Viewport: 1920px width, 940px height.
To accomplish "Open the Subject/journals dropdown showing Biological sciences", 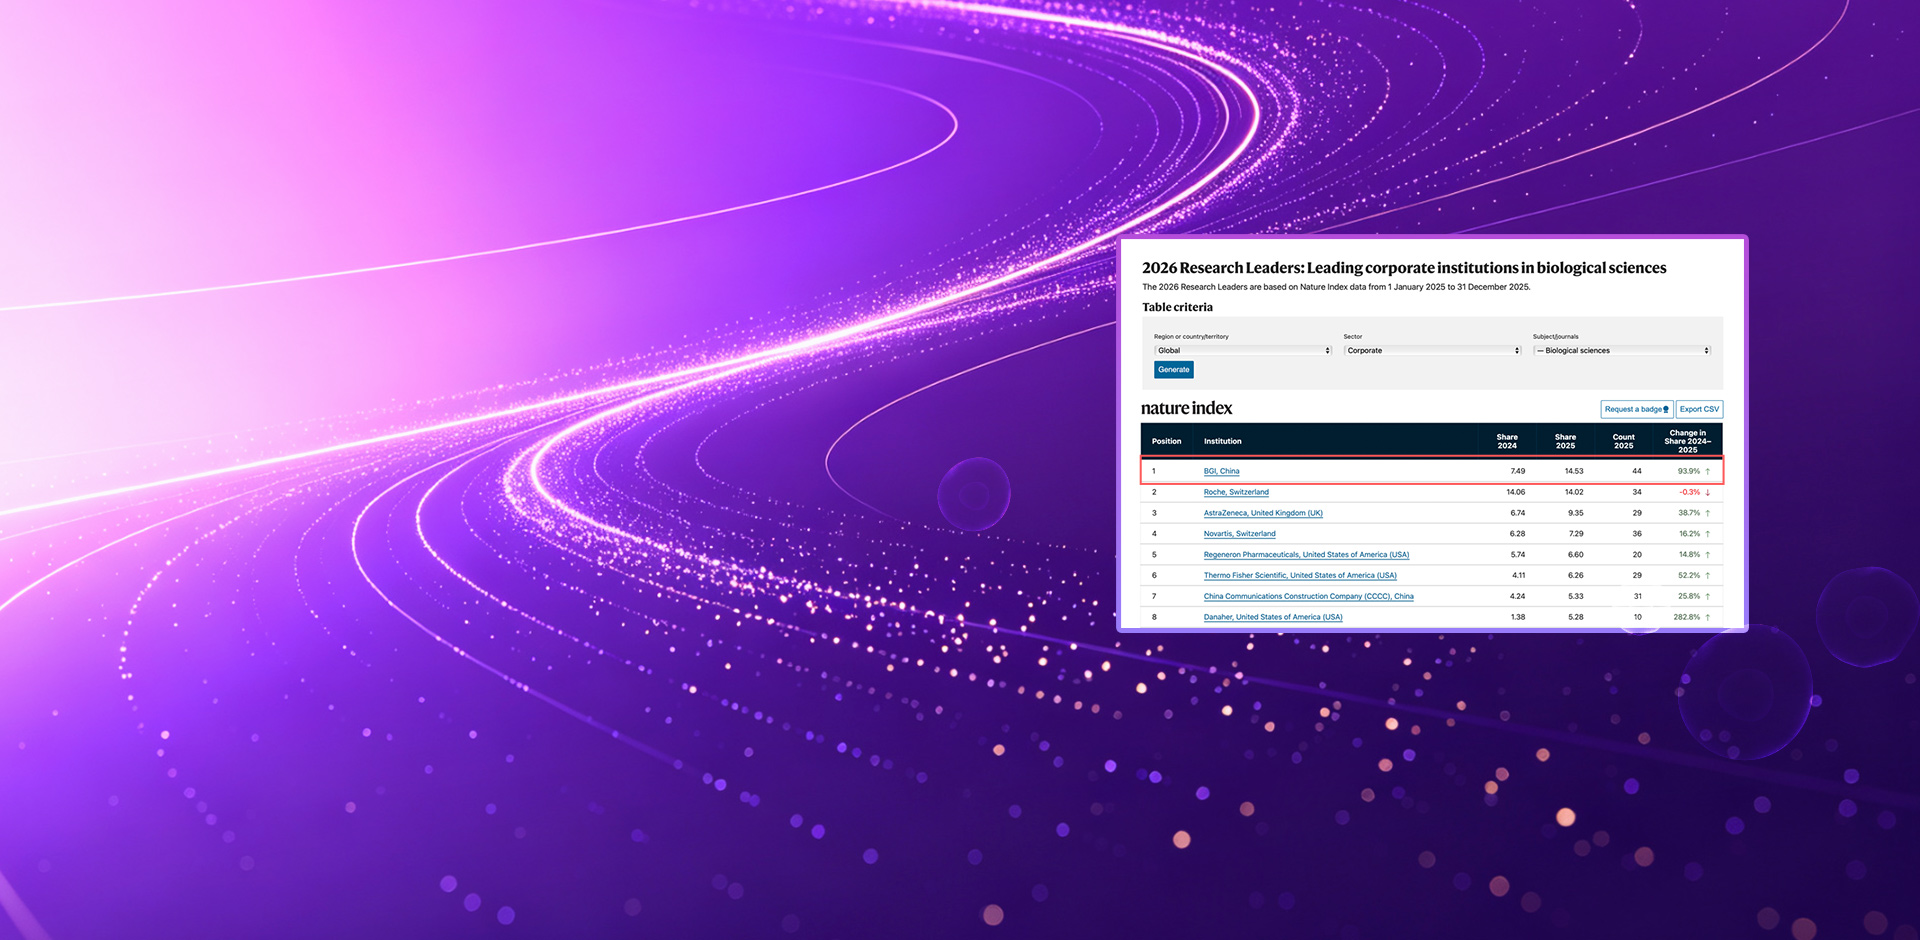I will click(x=1622, y=350).
